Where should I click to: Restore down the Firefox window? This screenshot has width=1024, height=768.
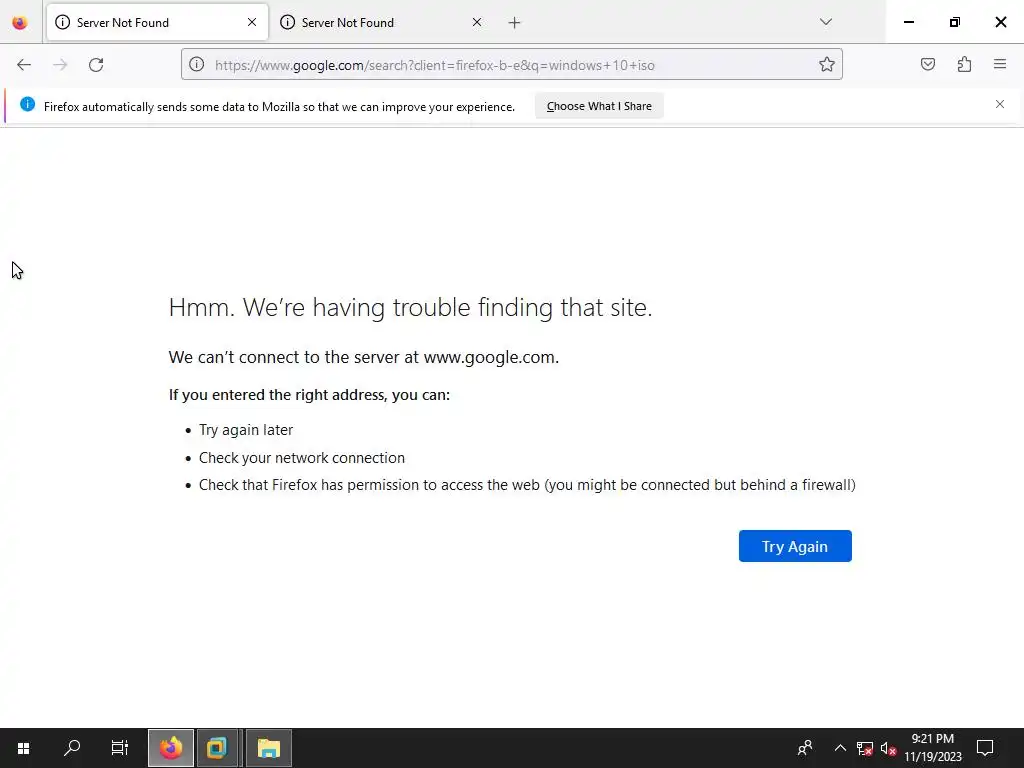pyautogui.click(x=955, y=22)
